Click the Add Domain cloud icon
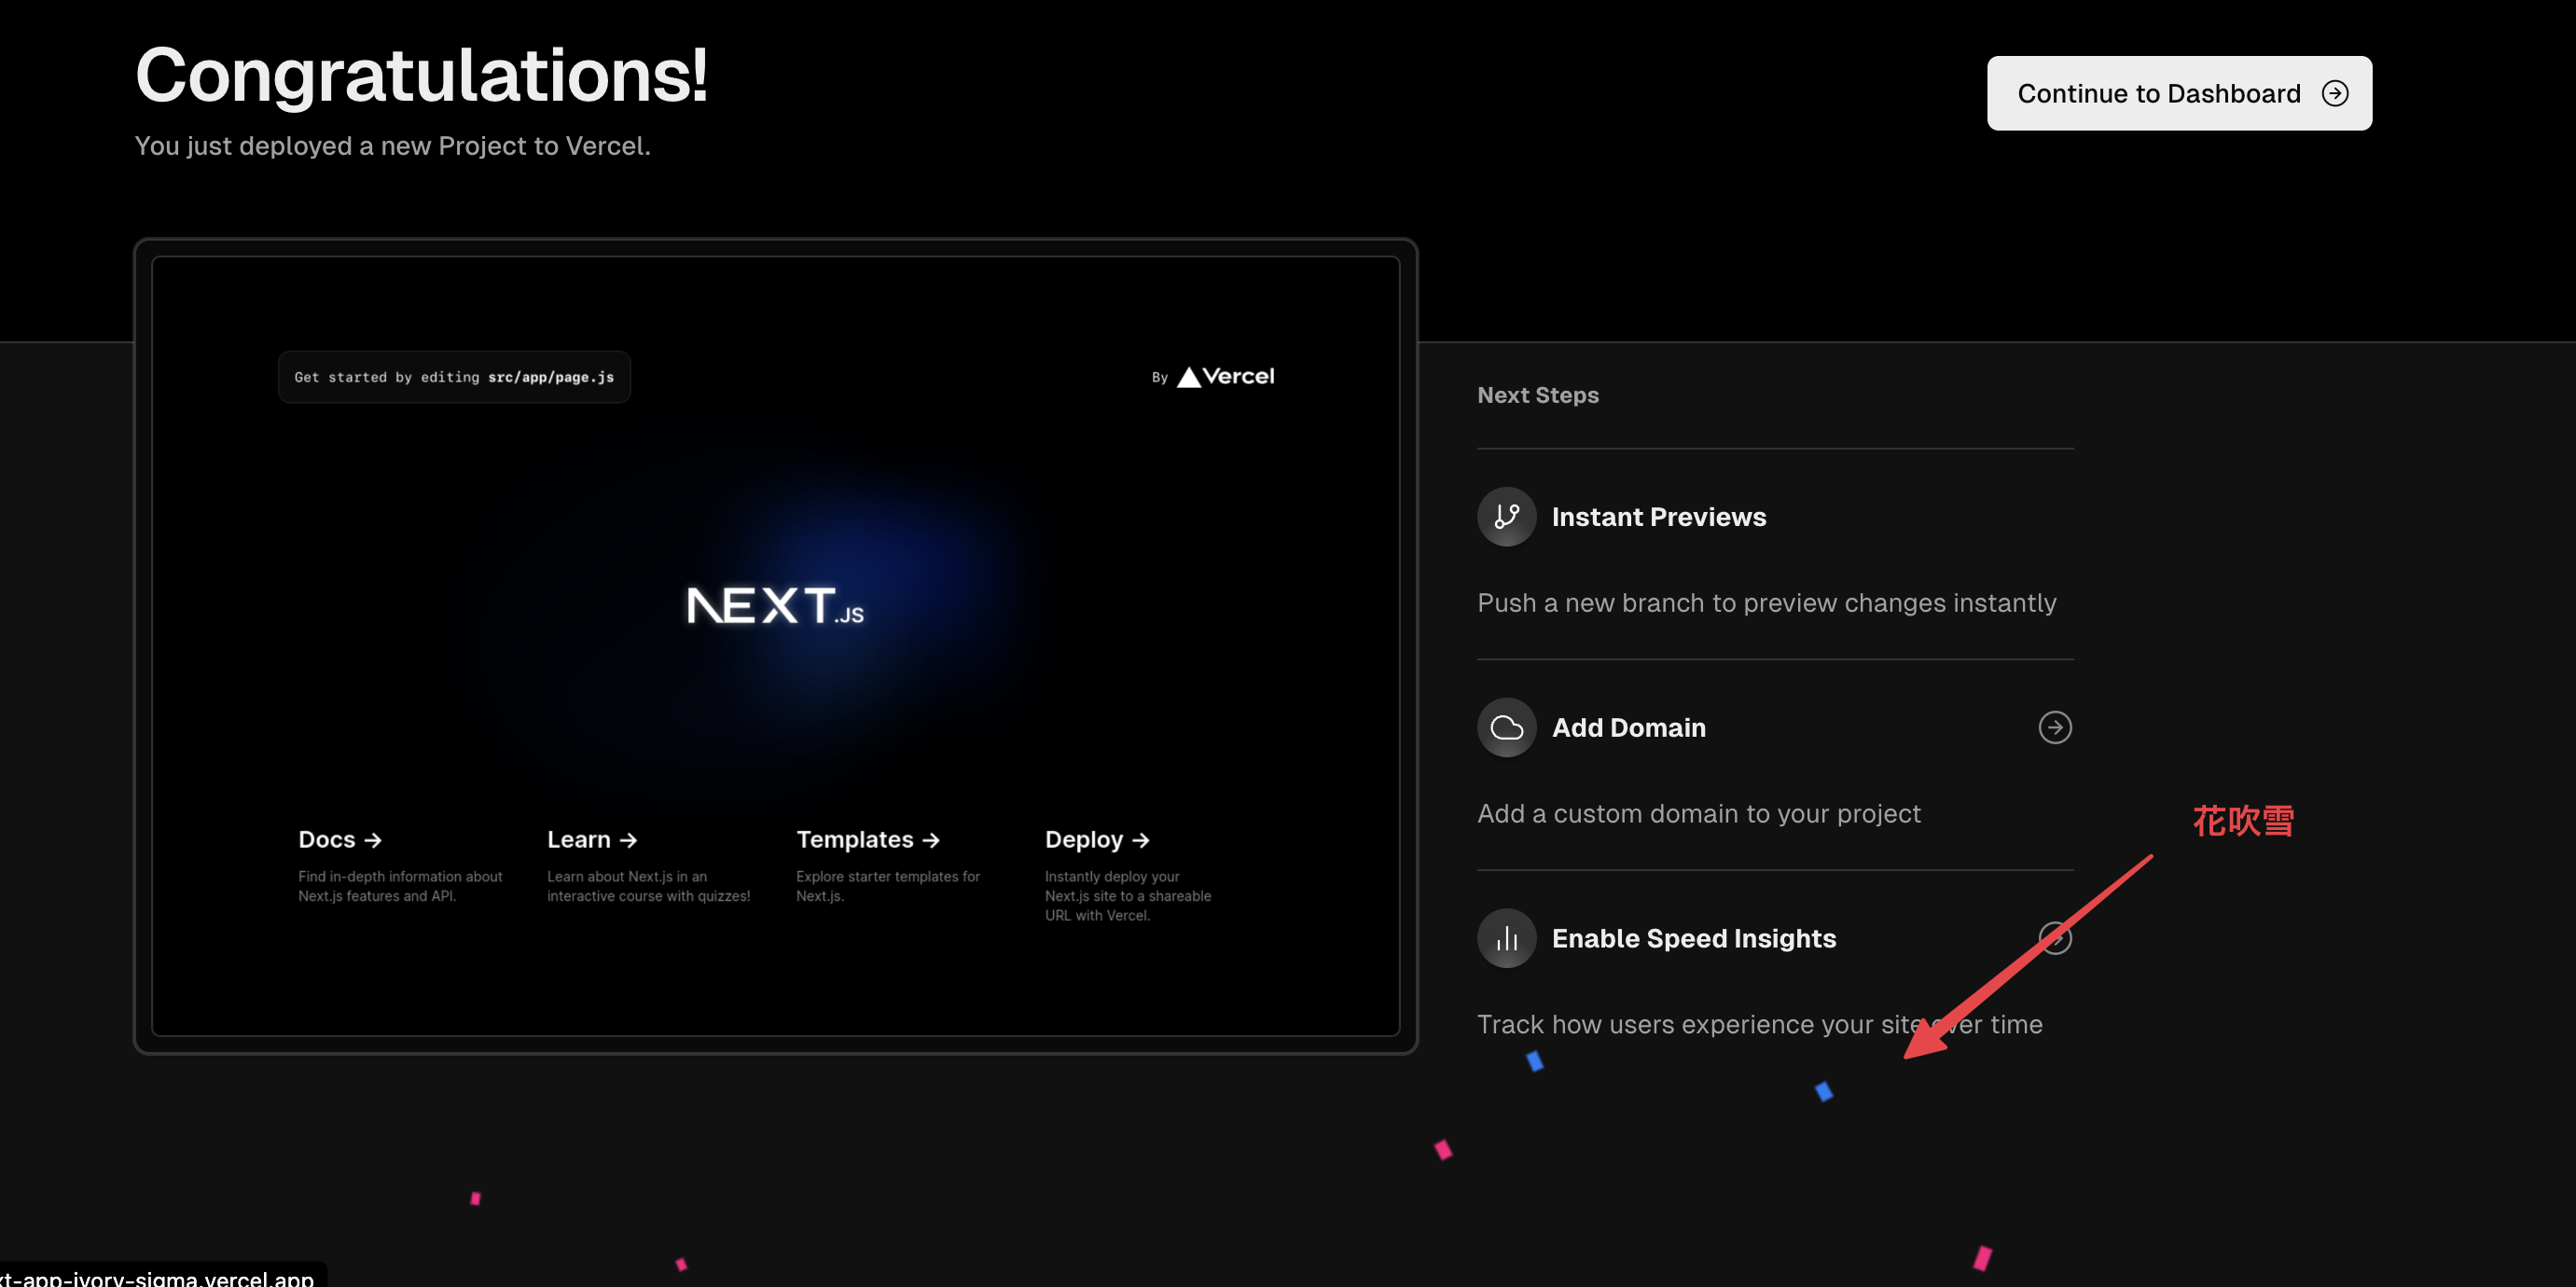Screen dimensions: 2576x1287 coord(1506,727)
